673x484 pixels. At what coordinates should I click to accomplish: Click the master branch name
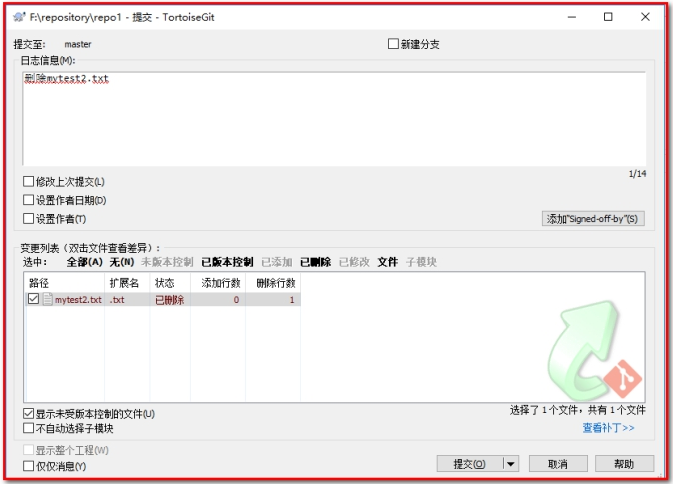[78, 44]
